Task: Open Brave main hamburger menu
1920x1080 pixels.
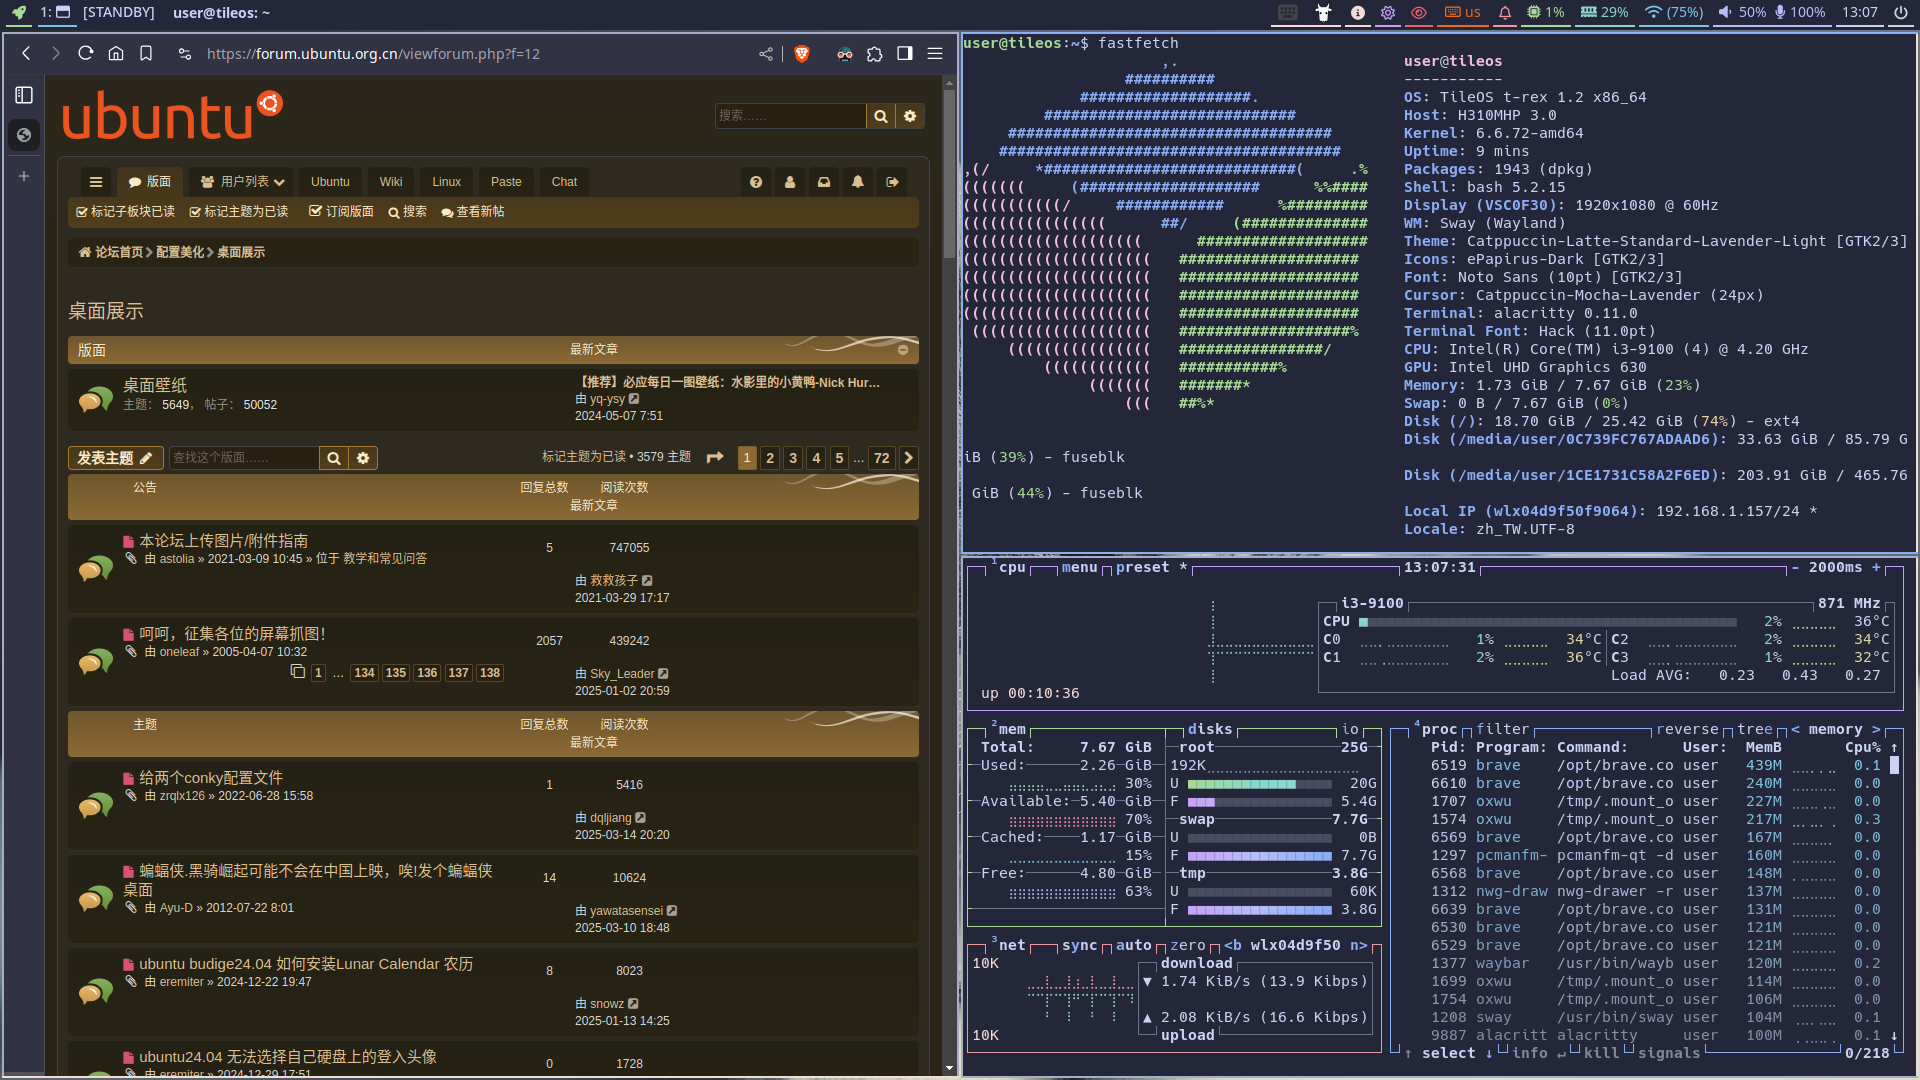Action: click(935, 54)
